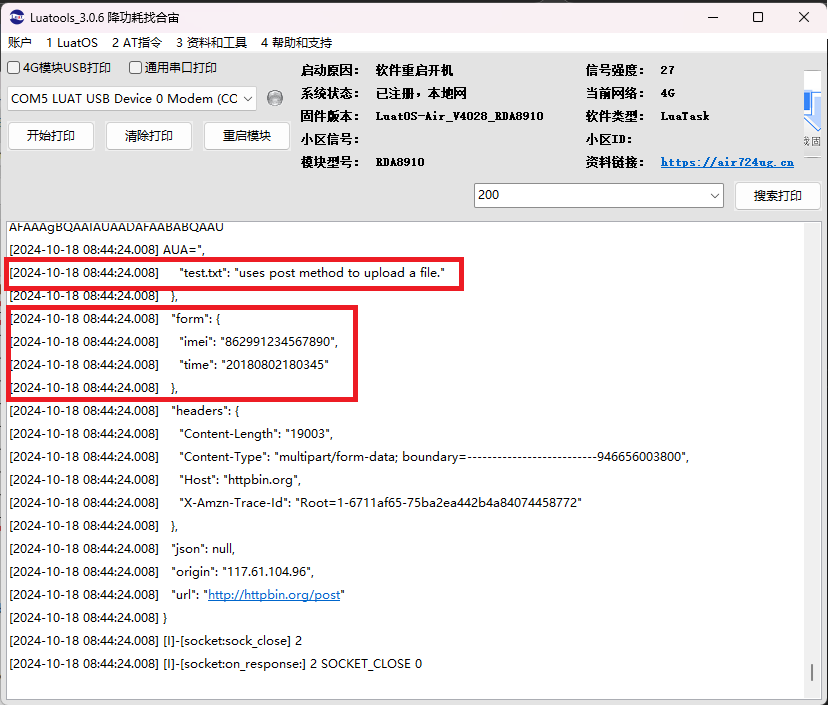This screenshot has height=705, width=828.
Task: Click the partially visible icon at right edge
Action: click(x=812, y=108)
